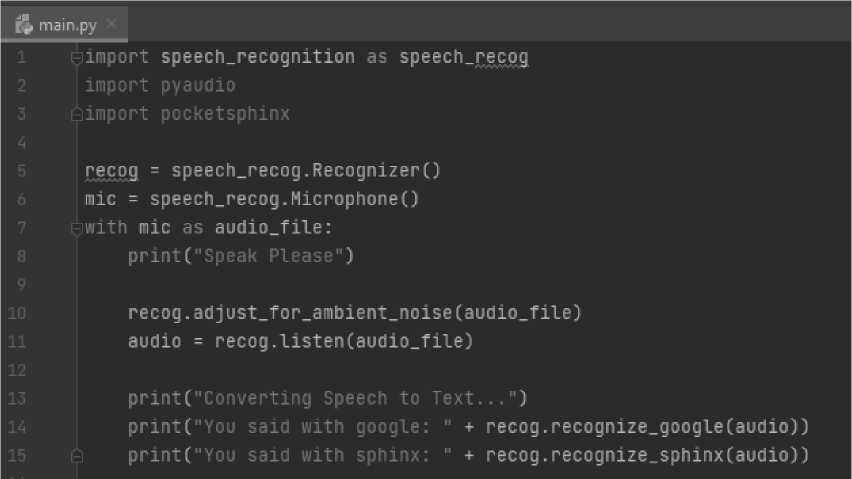Click line number 11 in the gutter
This screenshot has height=479, width=852.
point(21,342)
